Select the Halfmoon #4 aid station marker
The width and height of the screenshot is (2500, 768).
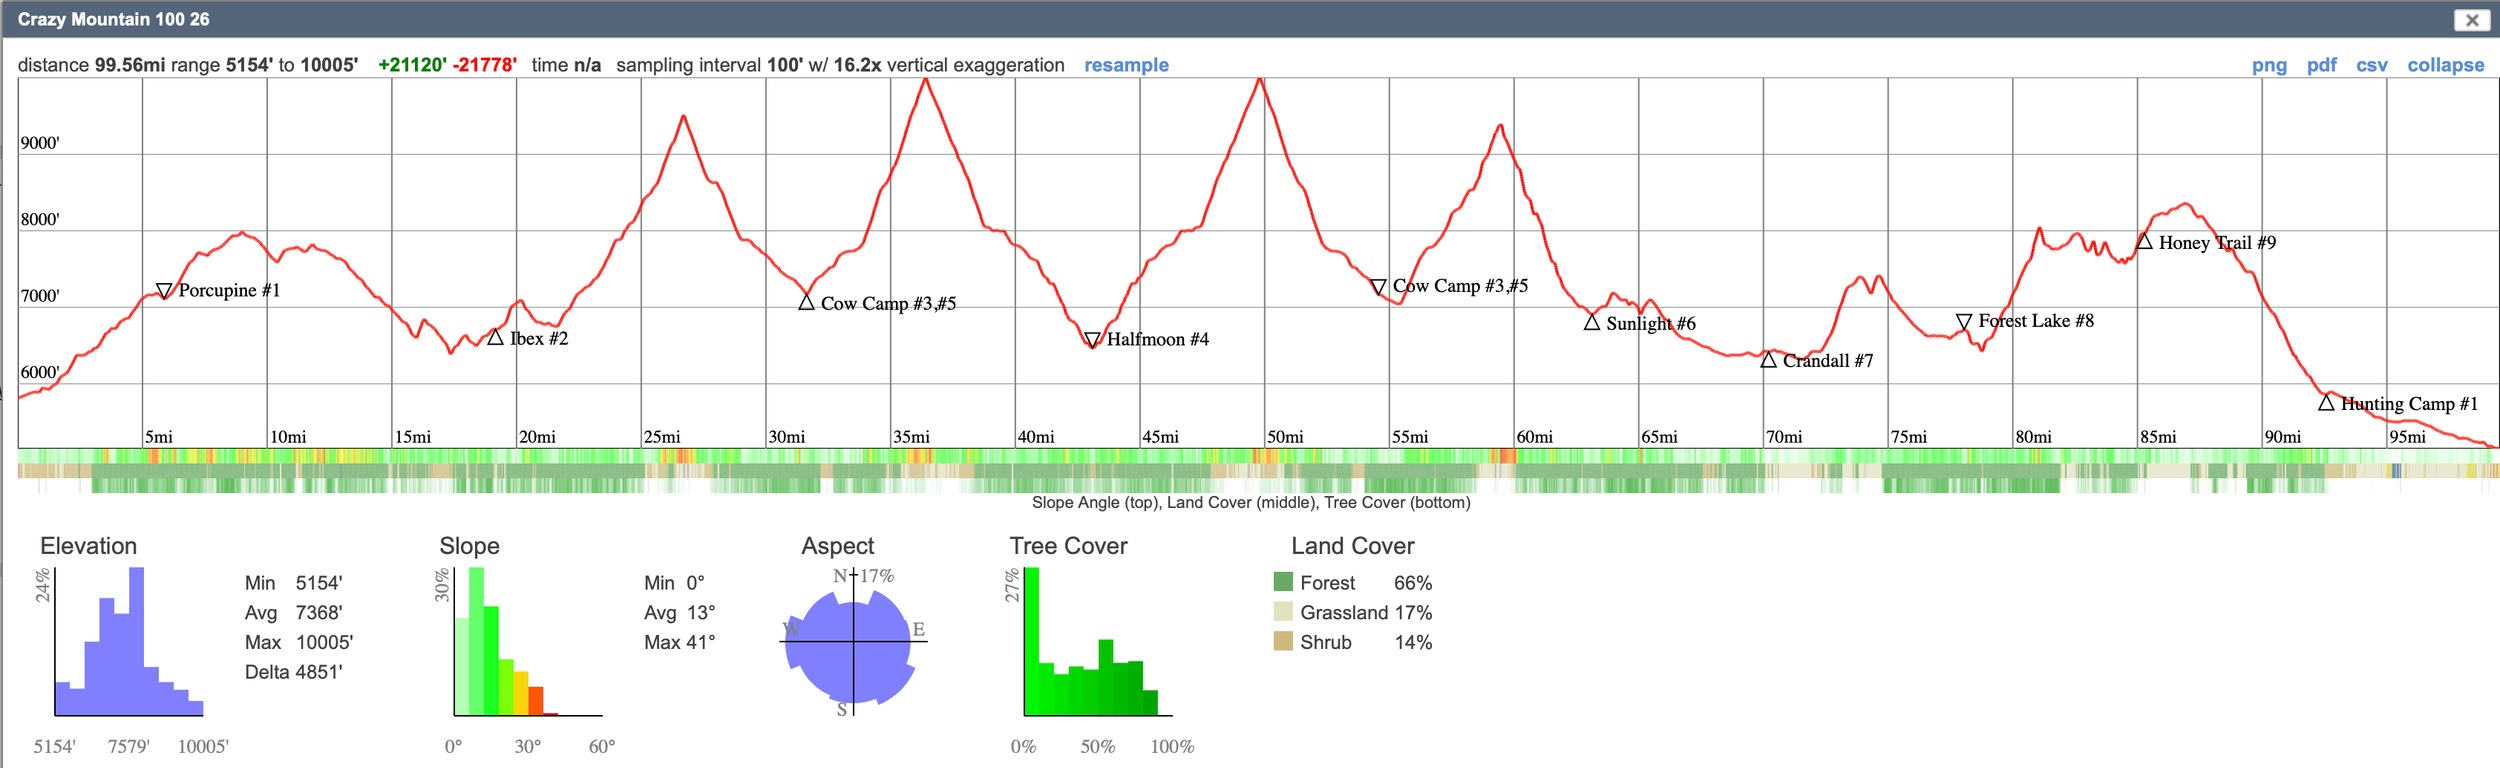pyautogui.click(x=1092, y=340)
